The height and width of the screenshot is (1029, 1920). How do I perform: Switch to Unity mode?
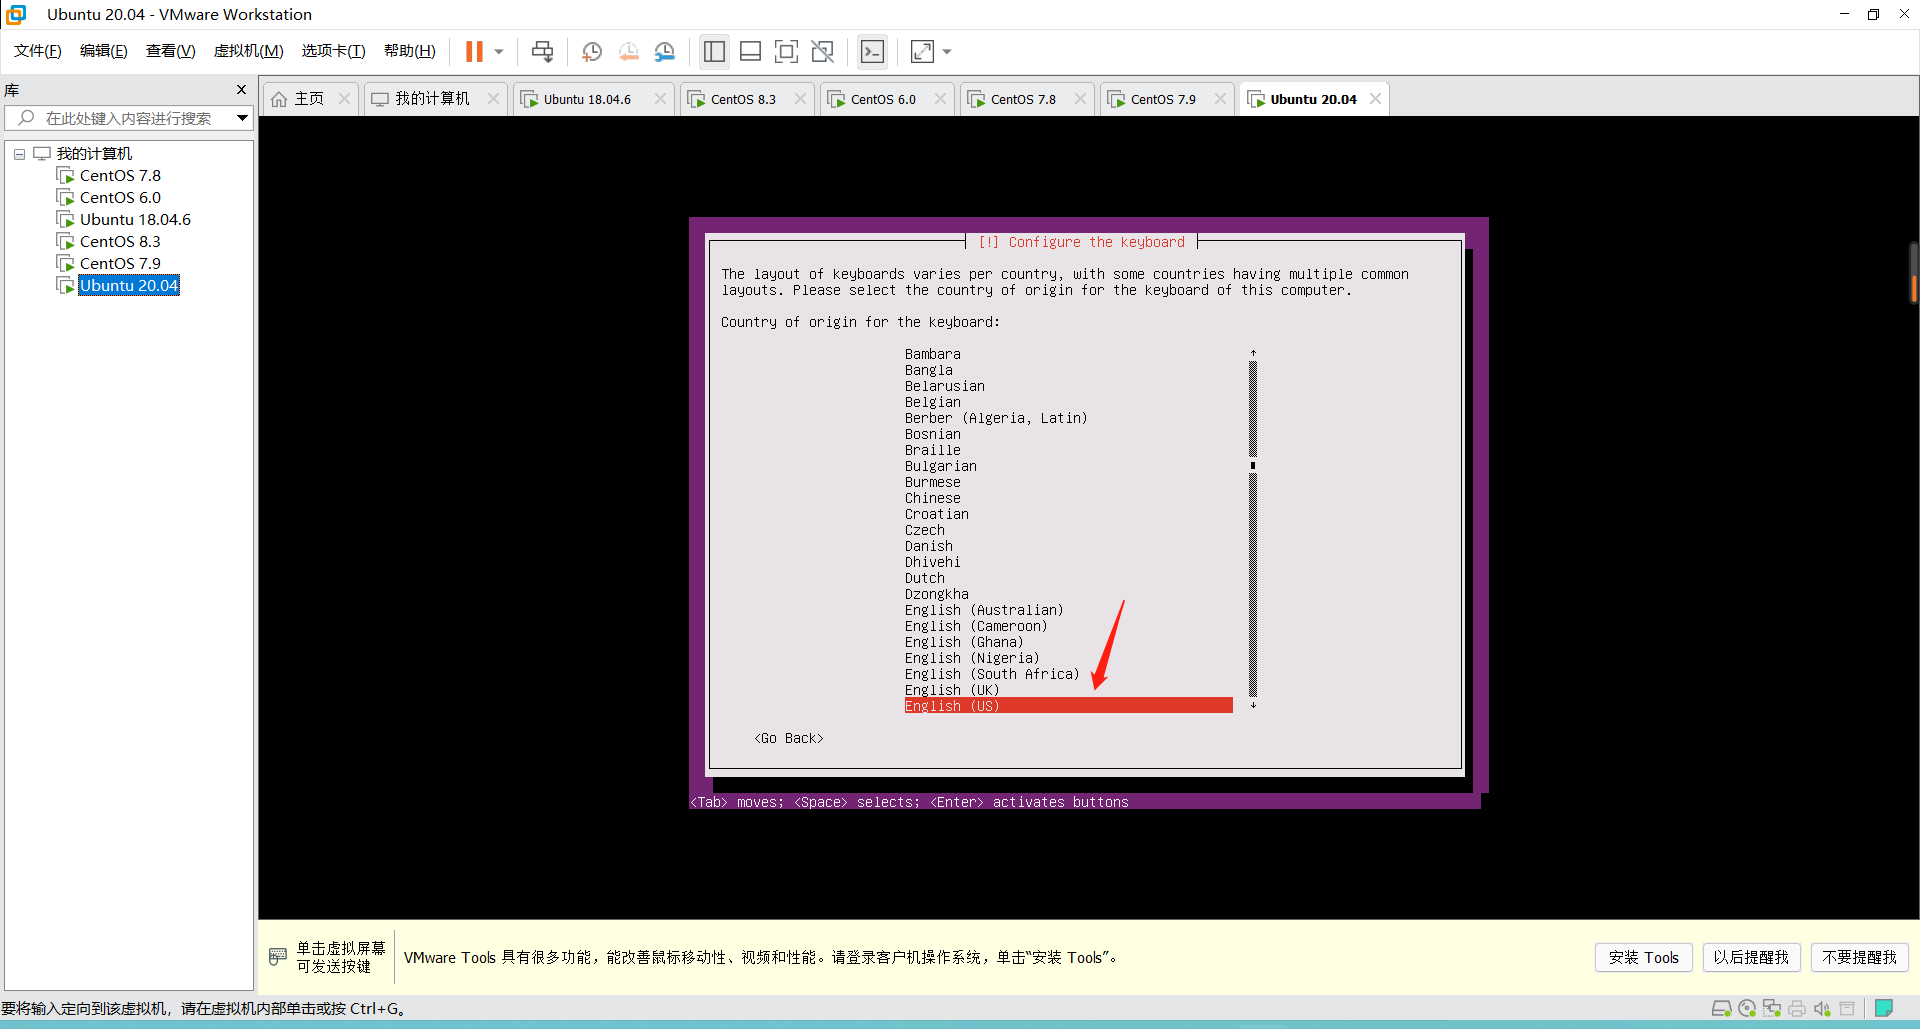[x=823, y=51]
